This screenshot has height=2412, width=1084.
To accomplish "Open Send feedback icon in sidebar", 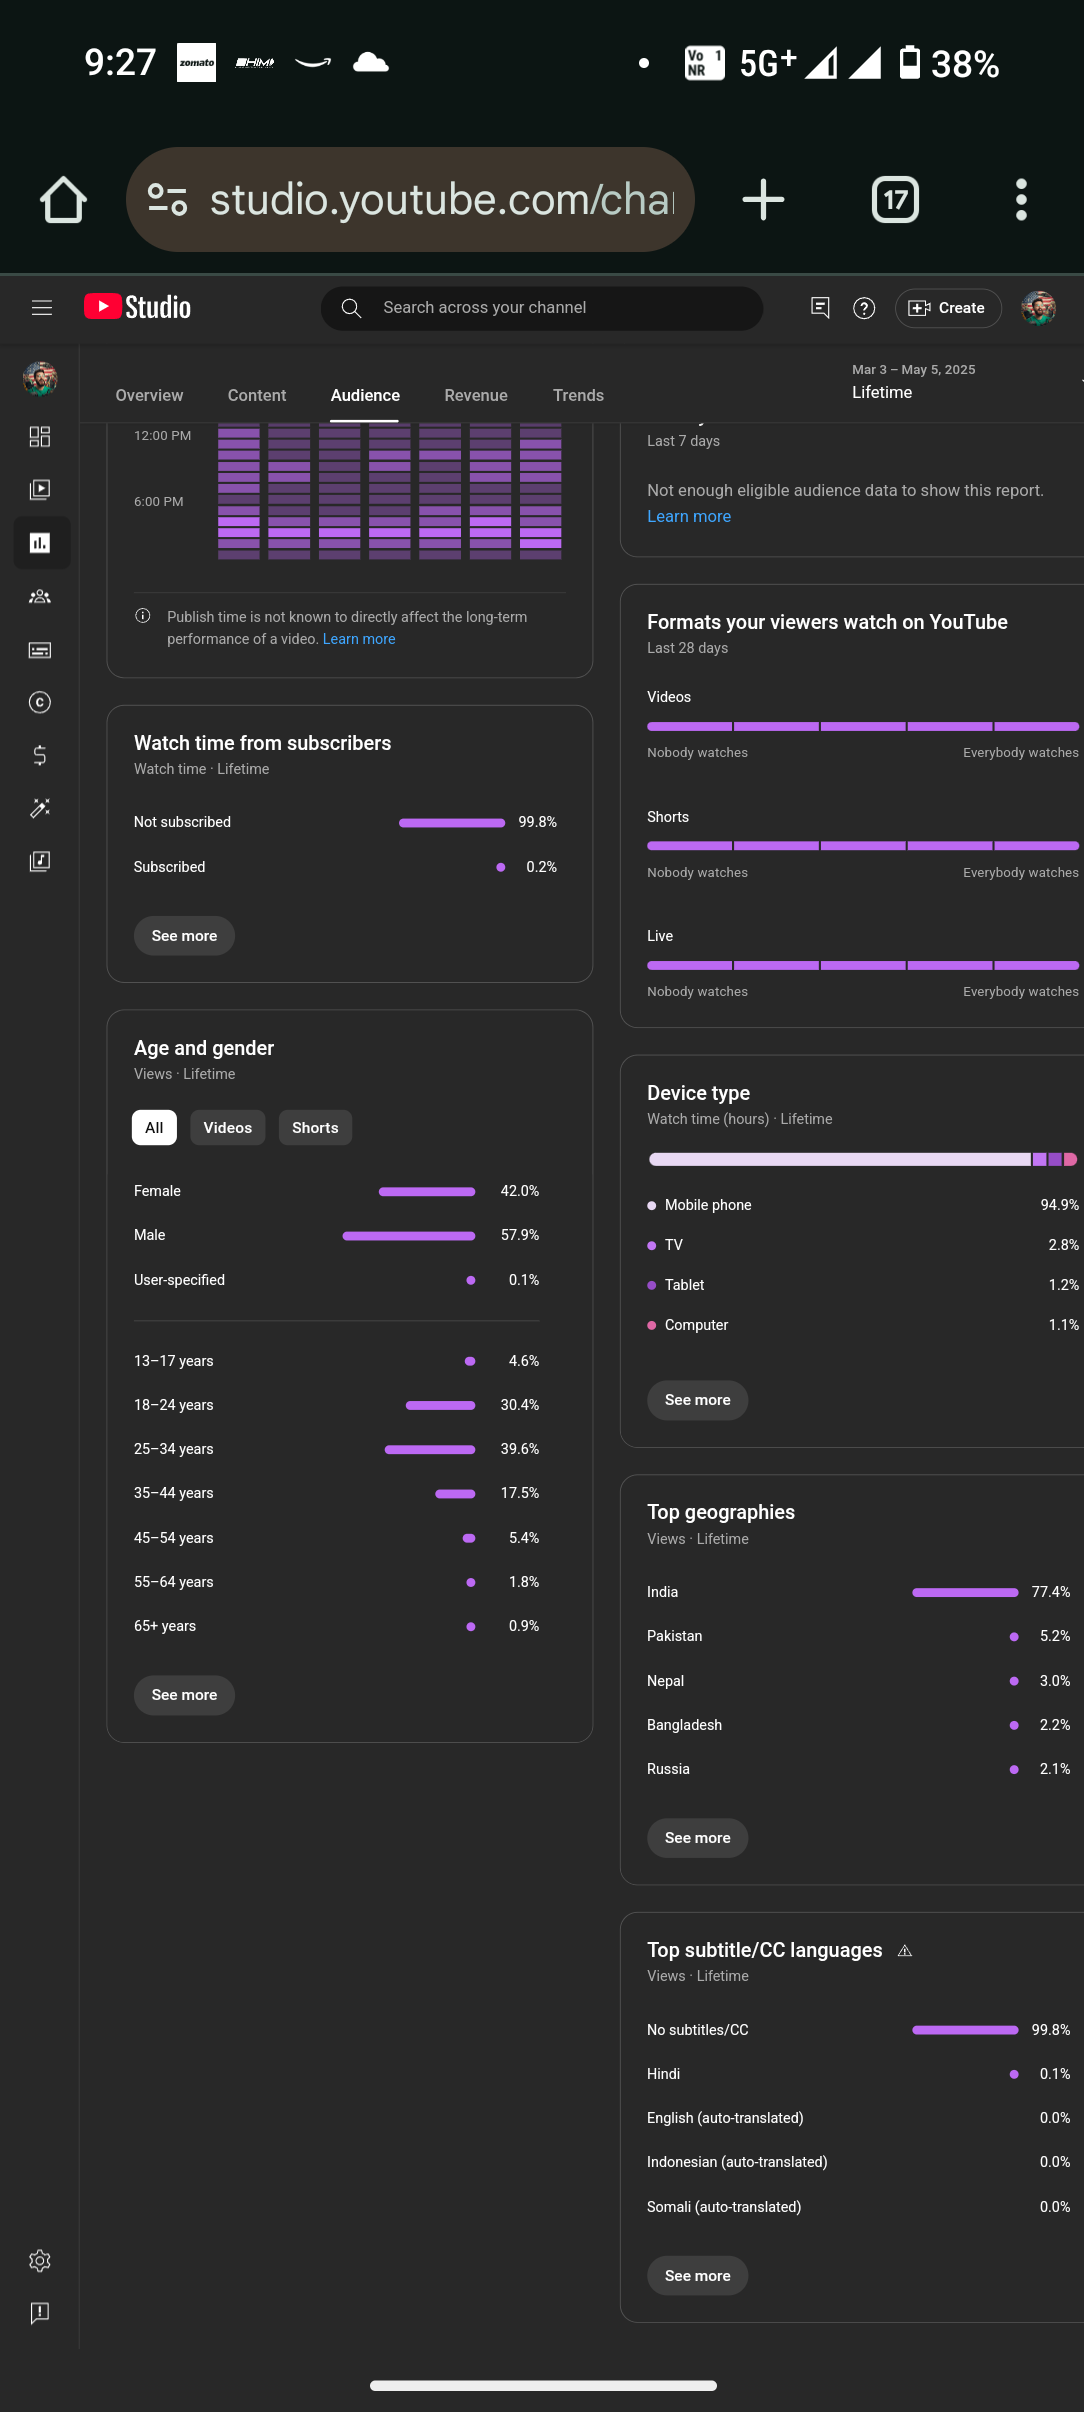I will point(40,2313).
